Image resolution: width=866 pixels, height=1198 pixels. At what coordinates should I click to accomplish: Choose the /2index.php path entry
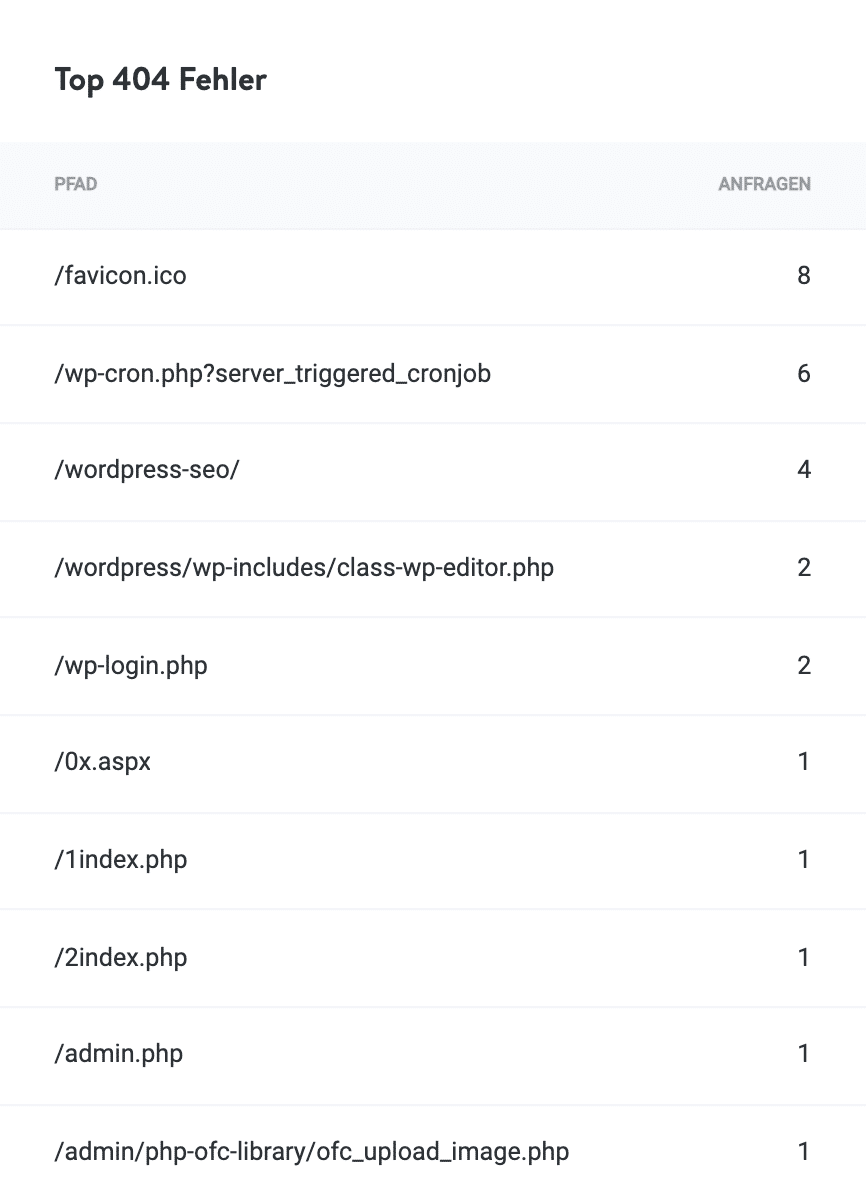[x=120, y=957]
